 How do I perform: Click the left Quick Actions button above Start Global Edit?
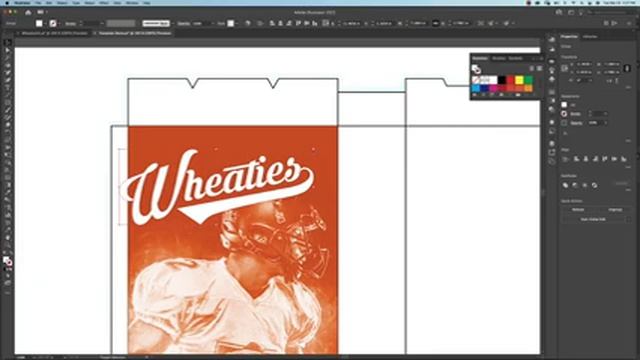tap(578, 210)
